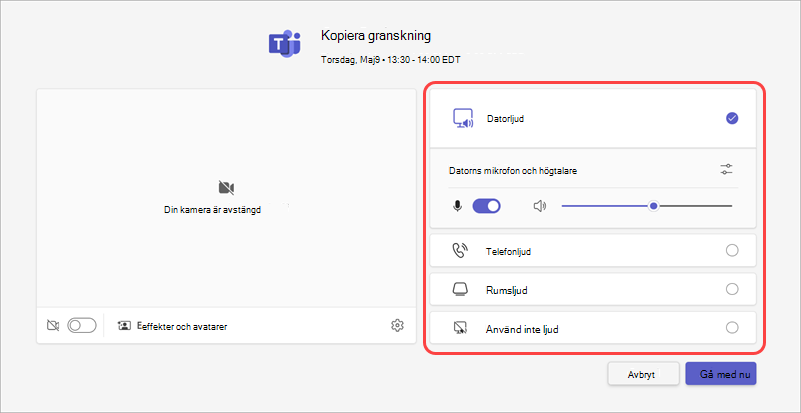Screen dimensions: 801x413
Task: Click the Microsoft Teams logo
Action: pyautogui.click(x=285, y=43)
